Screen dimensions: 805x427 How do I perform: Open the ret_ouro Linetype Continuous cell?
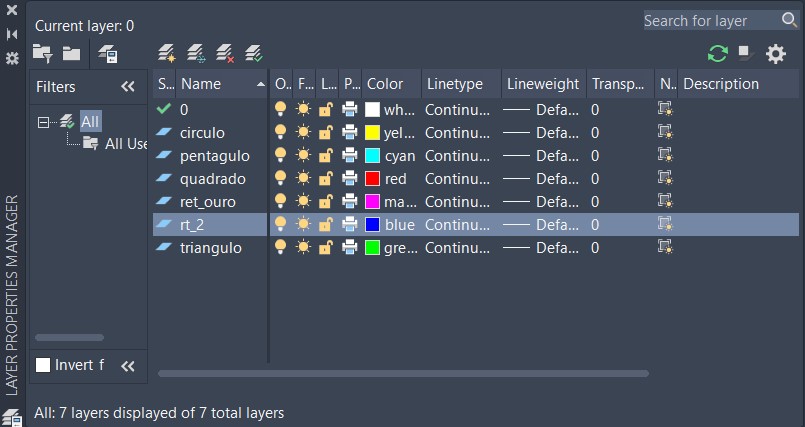(x=457, y=201)
